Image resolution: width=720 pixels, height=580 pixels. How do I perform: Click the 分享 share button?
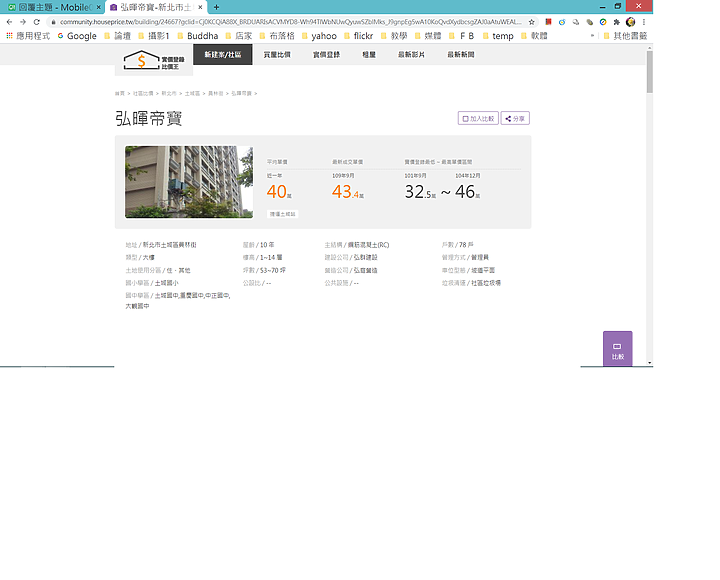click(x=515, y=118)
